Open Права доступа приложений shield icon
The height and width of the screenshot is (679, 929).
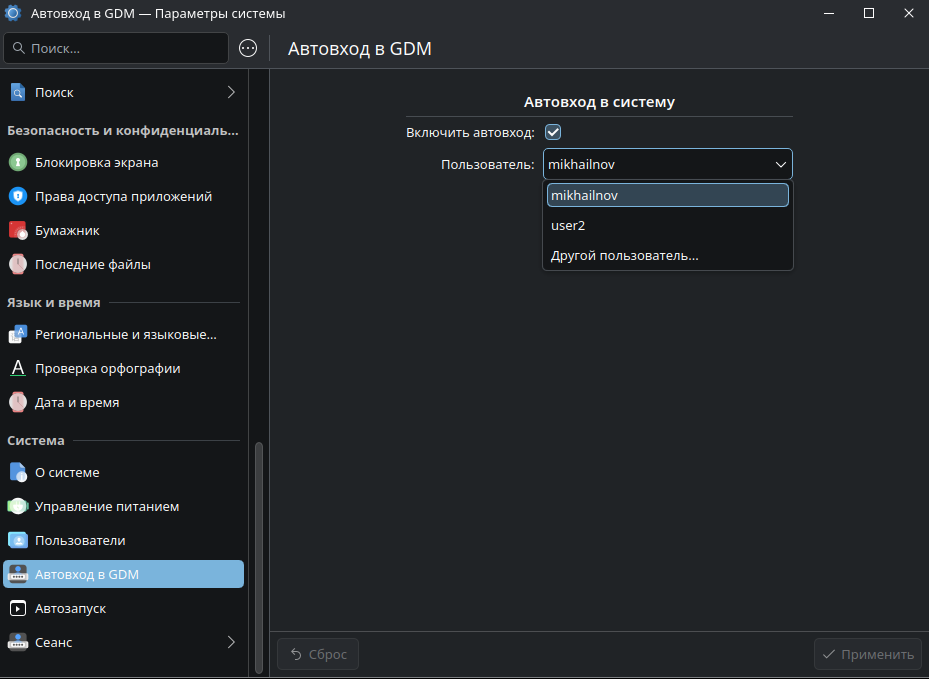[18, 196]
